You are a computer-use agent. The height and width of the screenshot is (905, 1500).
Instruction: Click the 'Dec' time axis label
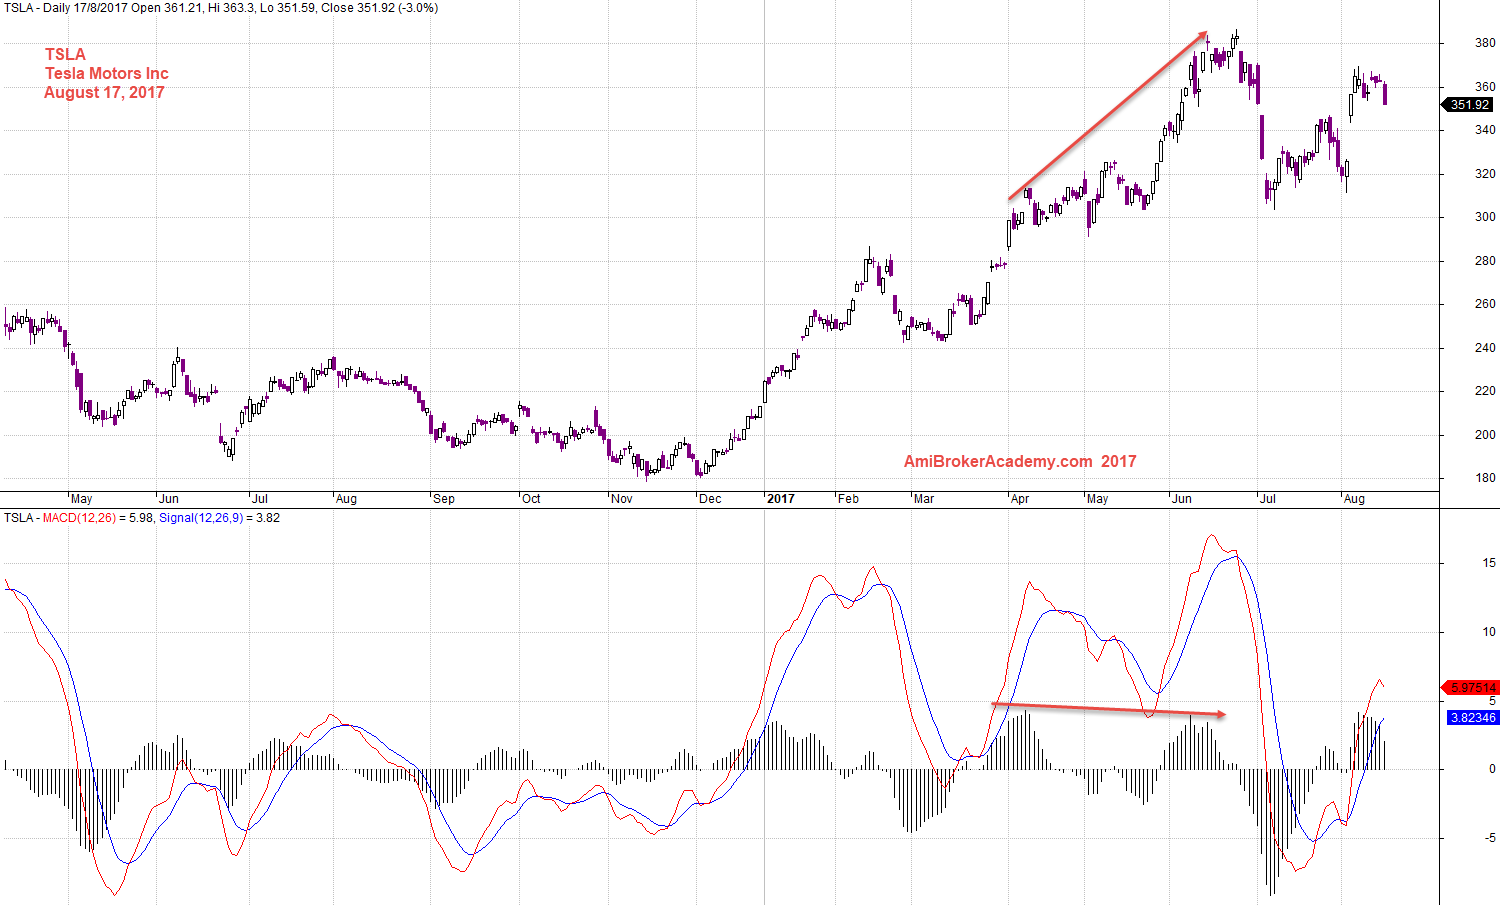(x=710, y=499)
